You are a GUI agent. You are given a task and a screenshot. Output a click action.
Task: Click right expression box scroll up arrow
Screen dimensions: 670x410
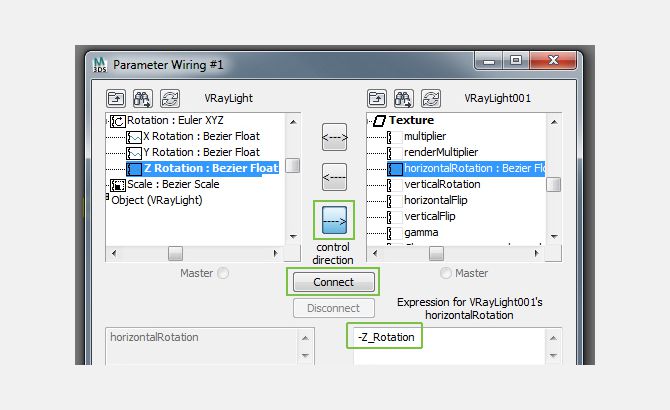point(553,338)
